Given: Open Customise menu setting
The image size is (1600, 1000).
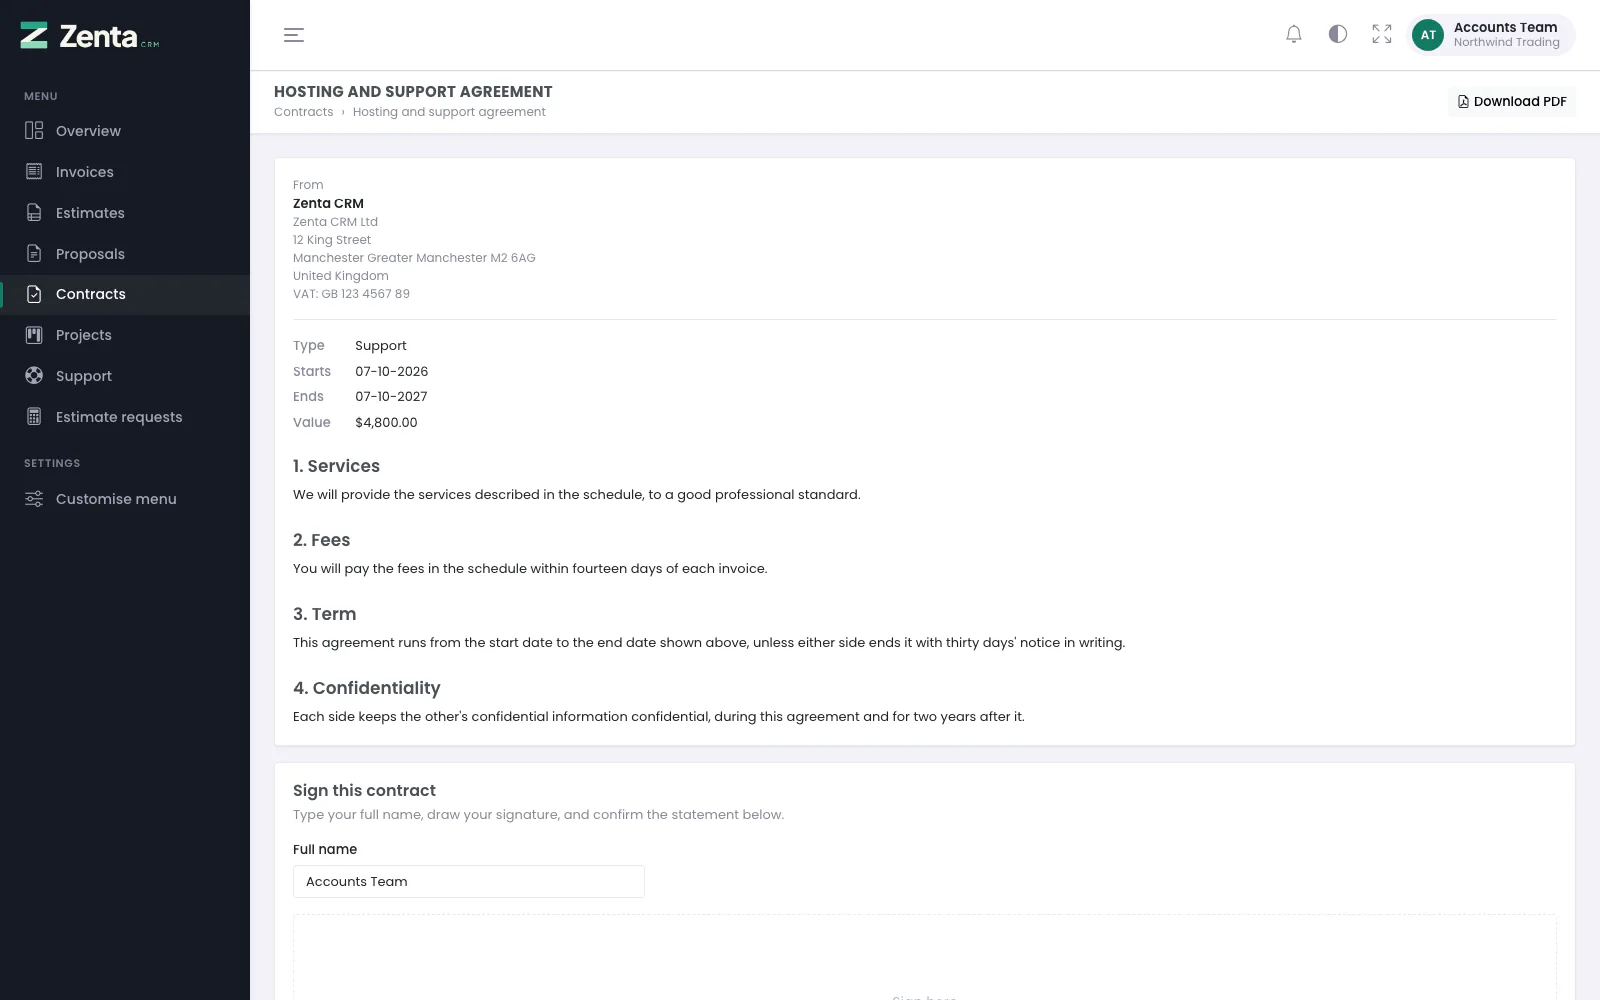Looking at the screenshot, I should coord(125,499).
